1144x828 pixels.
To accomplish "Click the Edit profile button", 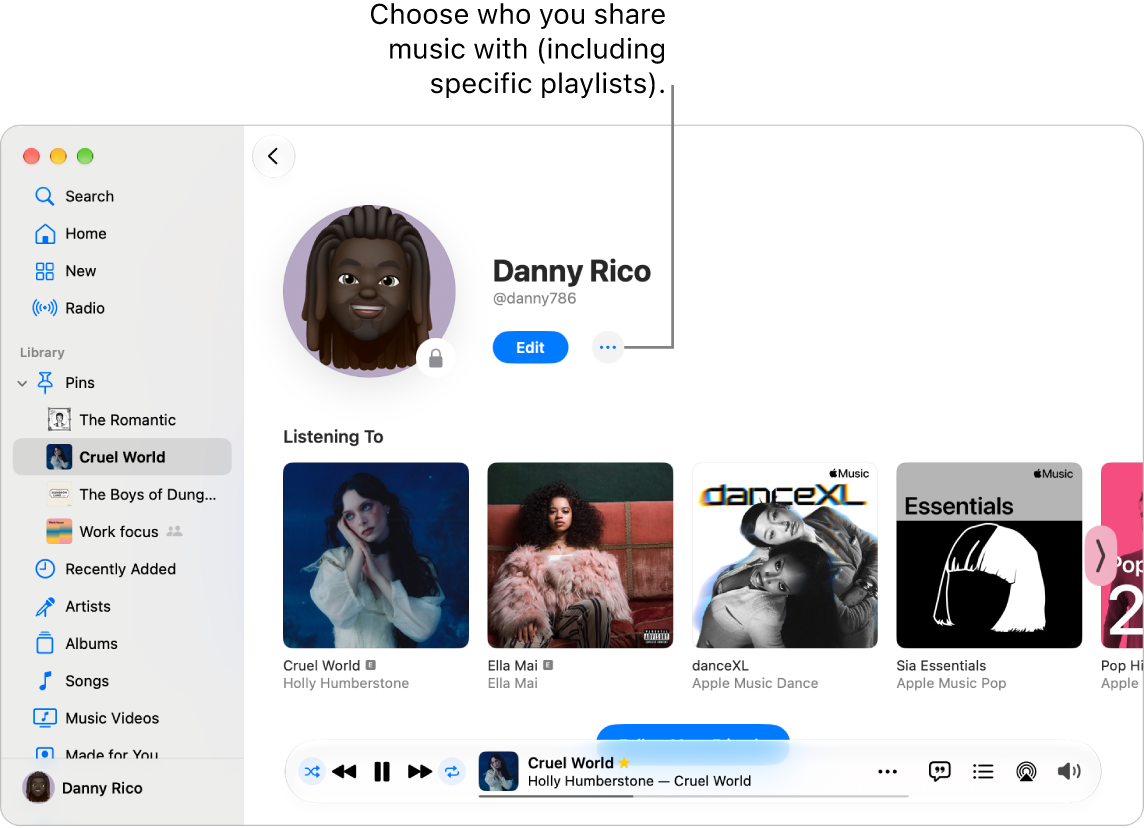I will pos(530,347).
